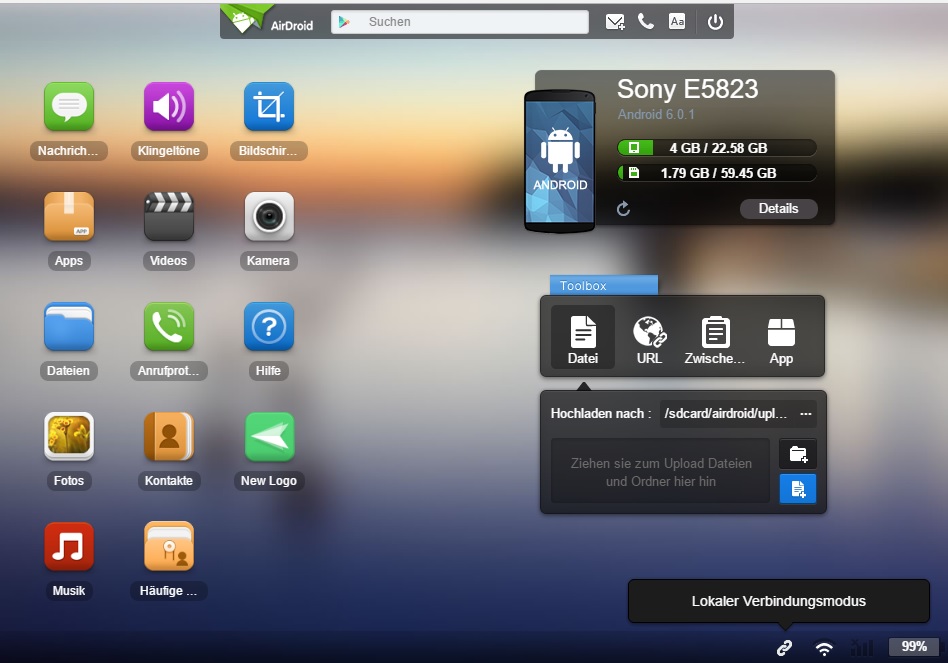This screenshot has height=663, width=948.
Task: Open the Klingeltöne ringtones app
Action: tap(169, 107)
